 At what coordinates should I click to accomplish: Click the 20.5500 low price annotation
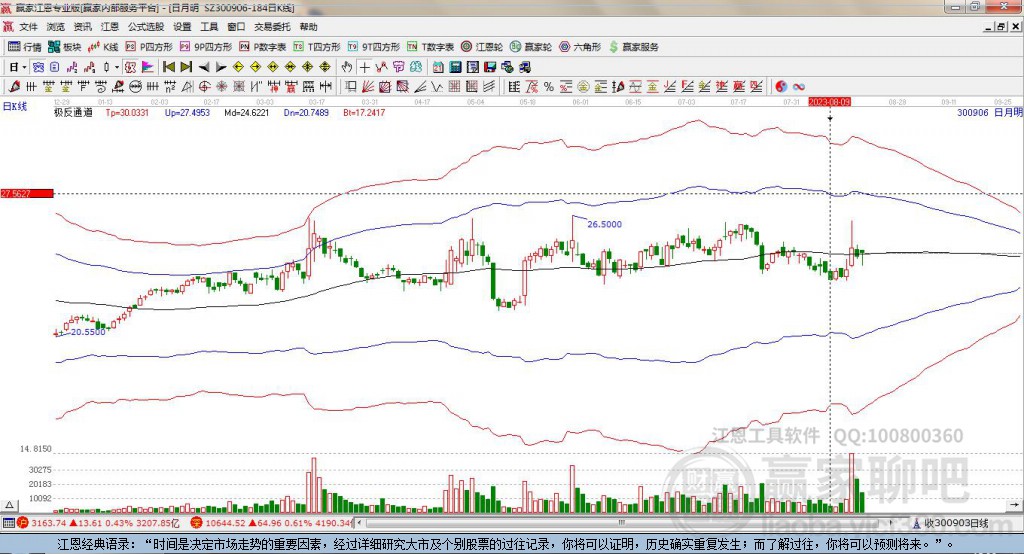coord(88,332)
